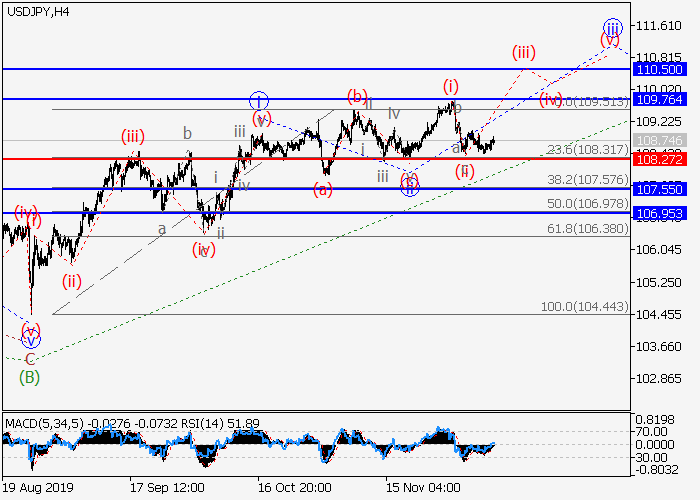
Task: Click the 19 Aug 2019 date marker
Action: click(x=36, y=487)
